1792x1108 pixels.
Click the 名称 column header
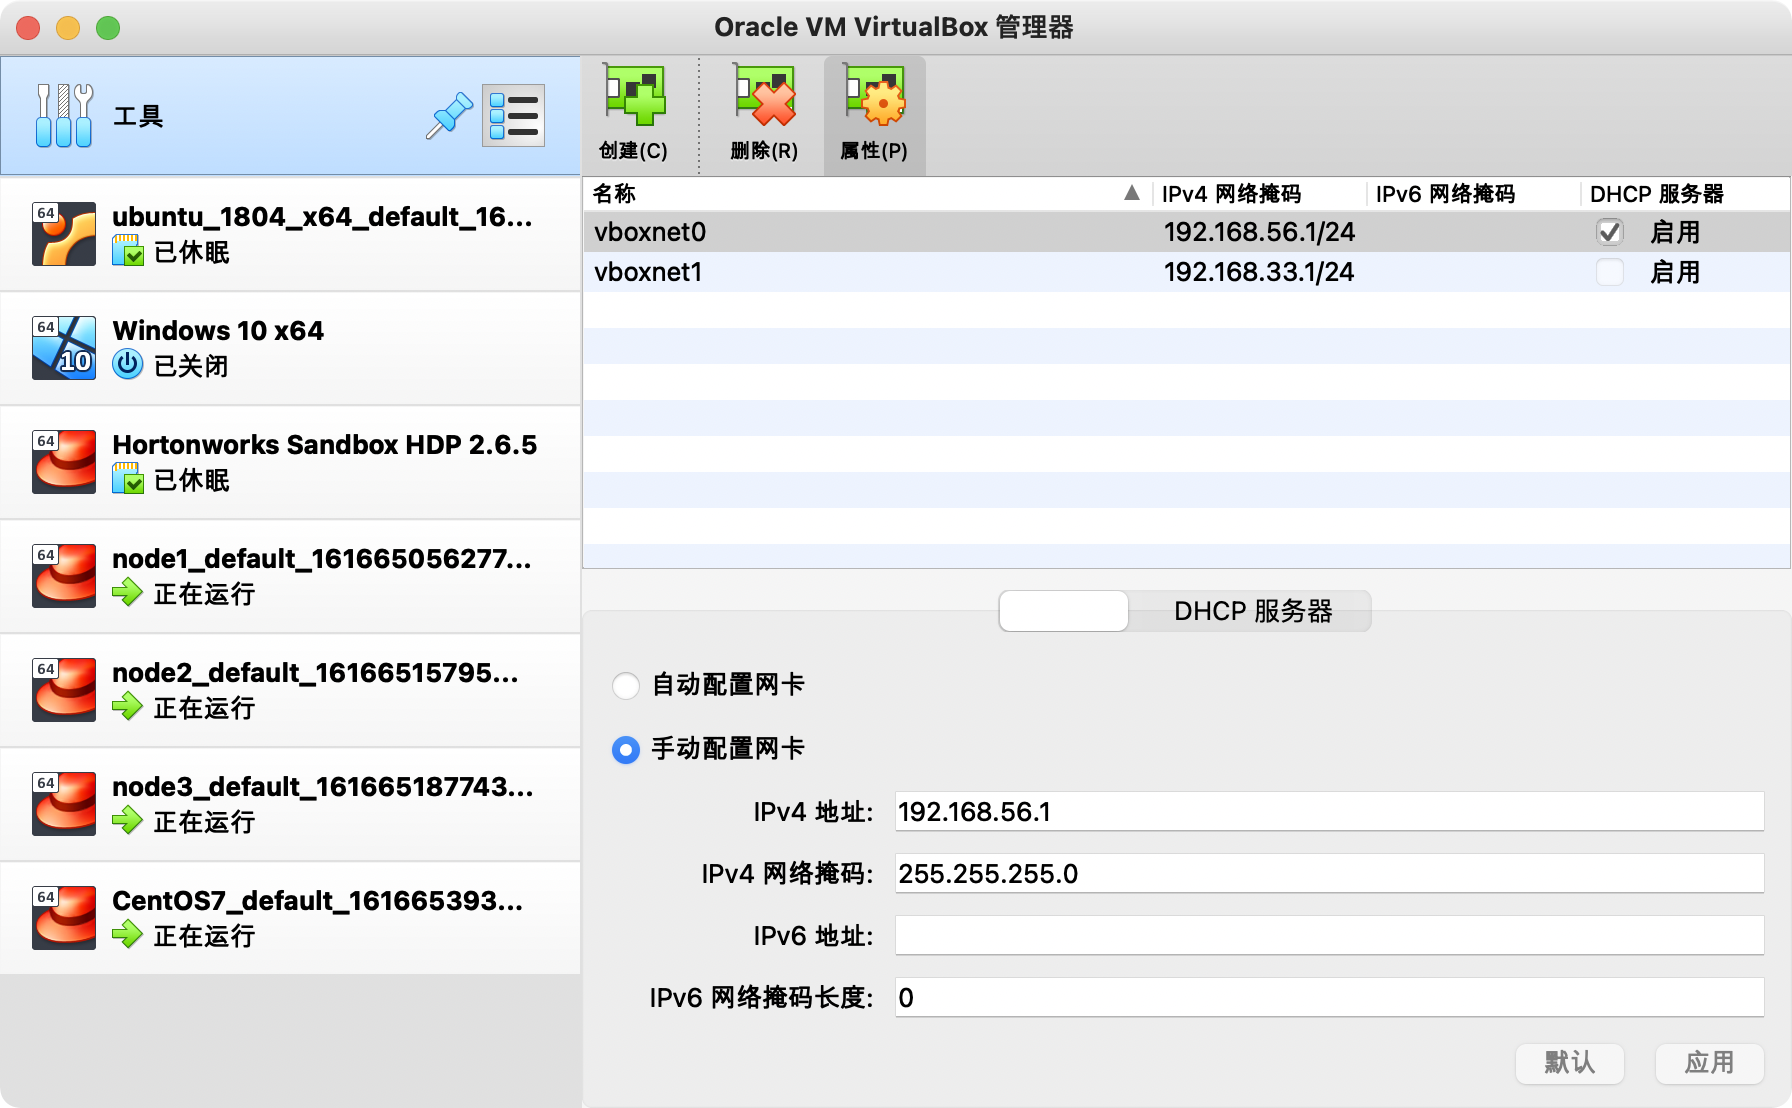coord(866,193)
